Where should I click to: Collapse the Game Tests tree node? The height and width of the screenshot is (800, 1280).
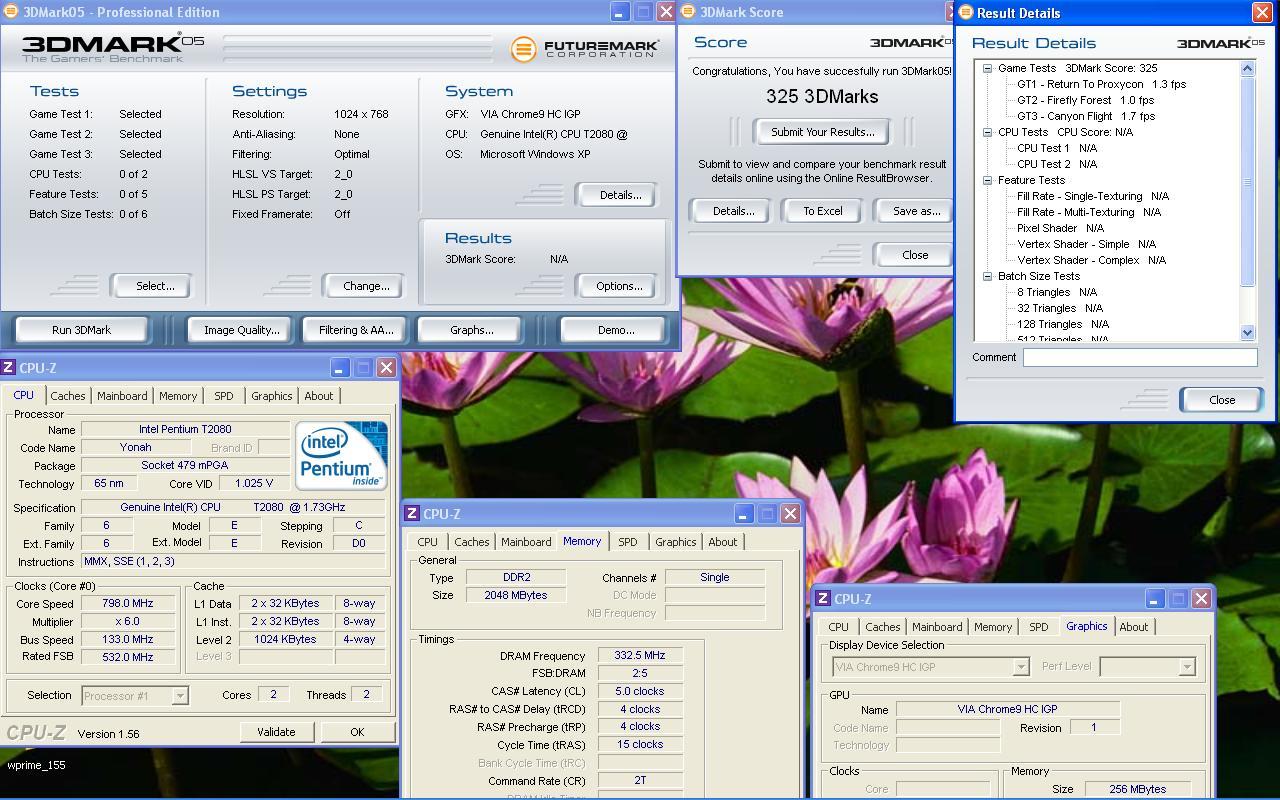tap(987, 68)
